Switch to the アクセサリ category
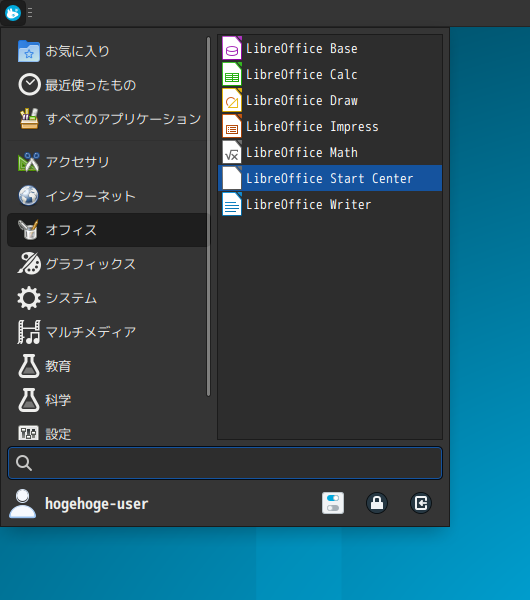 coord(107,162)
